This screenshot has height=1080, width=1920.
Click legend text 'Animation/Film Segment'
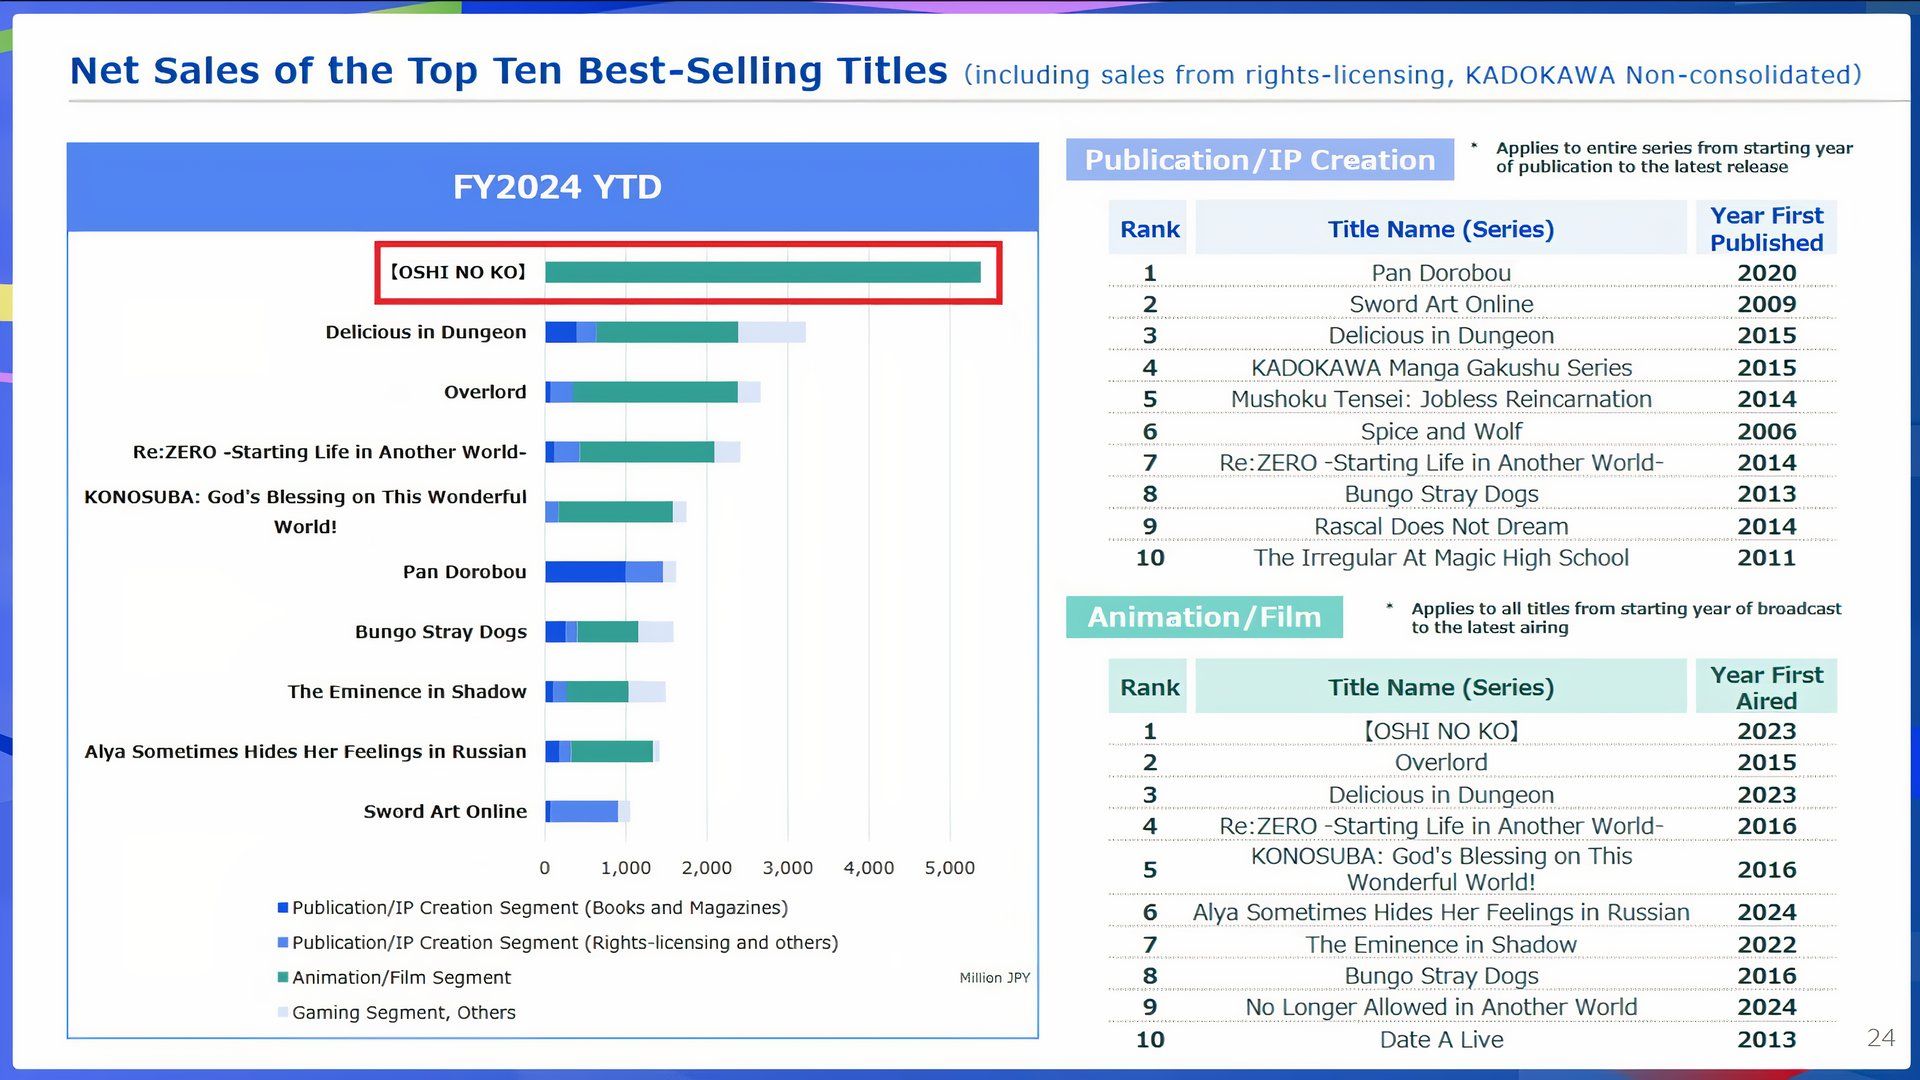click(401, 978)
